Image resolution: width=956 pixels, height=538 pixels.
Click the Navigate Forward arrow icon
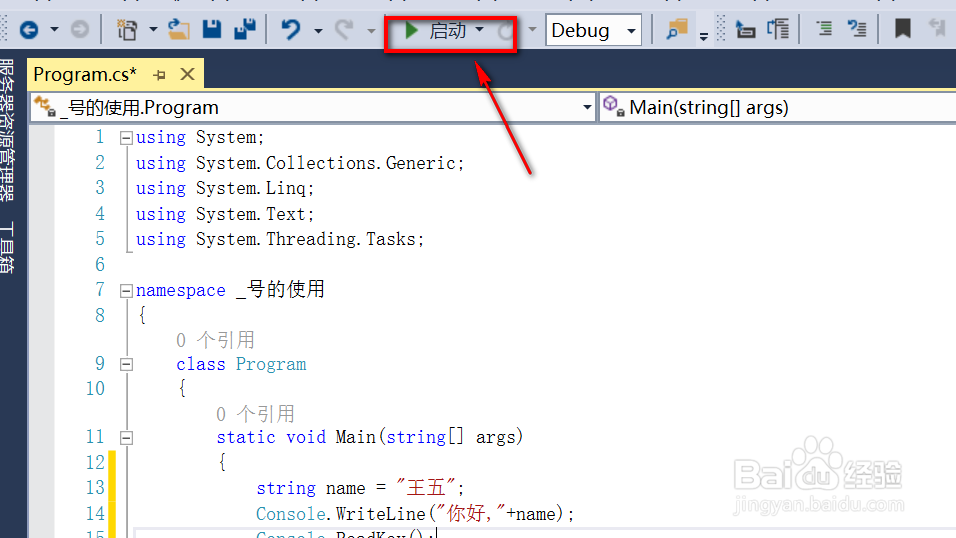pos(80,29)
